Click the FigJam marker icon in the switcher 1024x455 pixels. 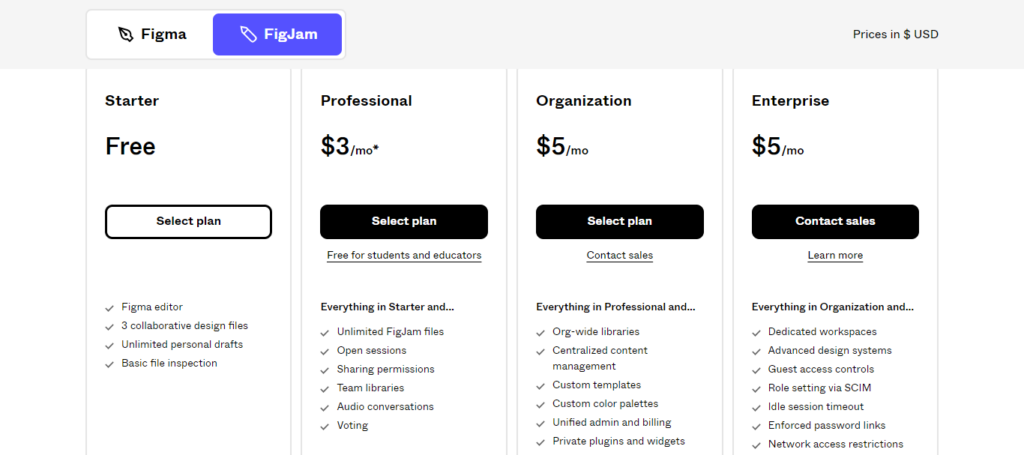coord(249,35)
